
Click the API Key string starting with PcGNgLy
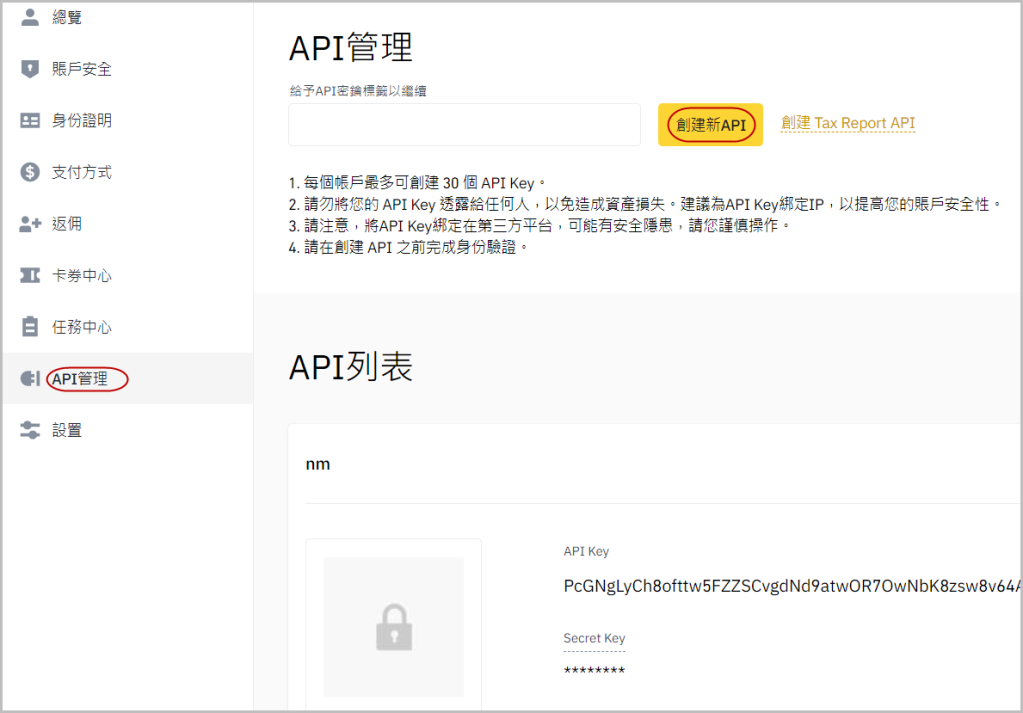tap(792, 587)
